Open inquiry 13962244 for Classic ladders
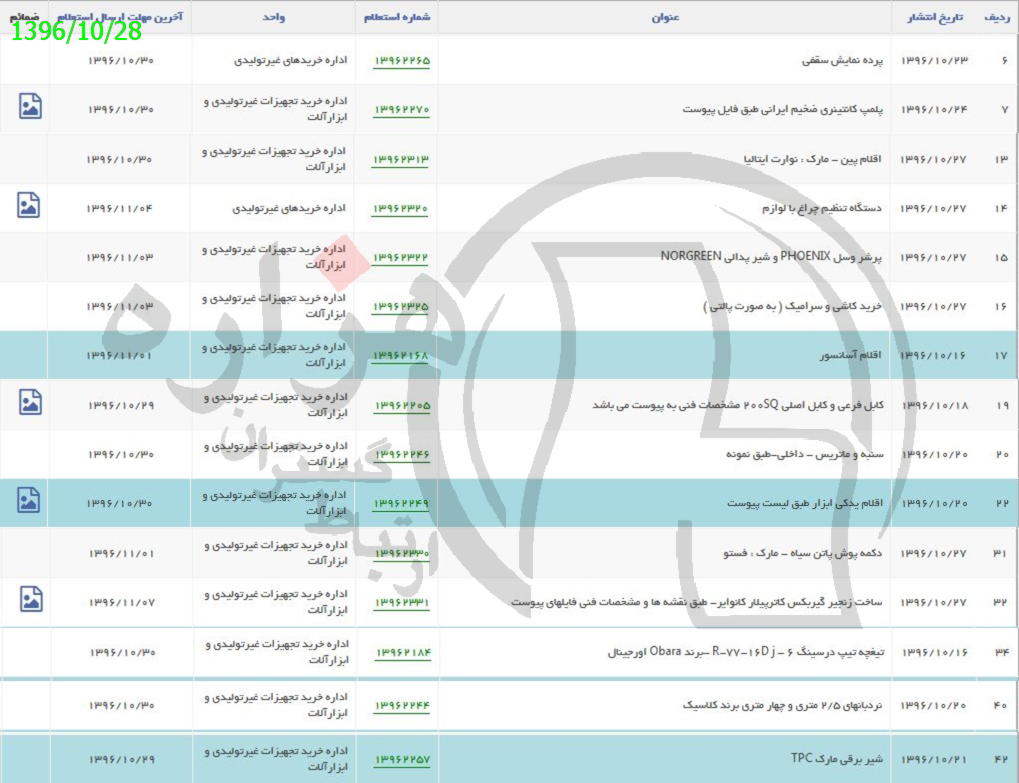The height and width of the screenshot is (783, 1019). (403, 705)
